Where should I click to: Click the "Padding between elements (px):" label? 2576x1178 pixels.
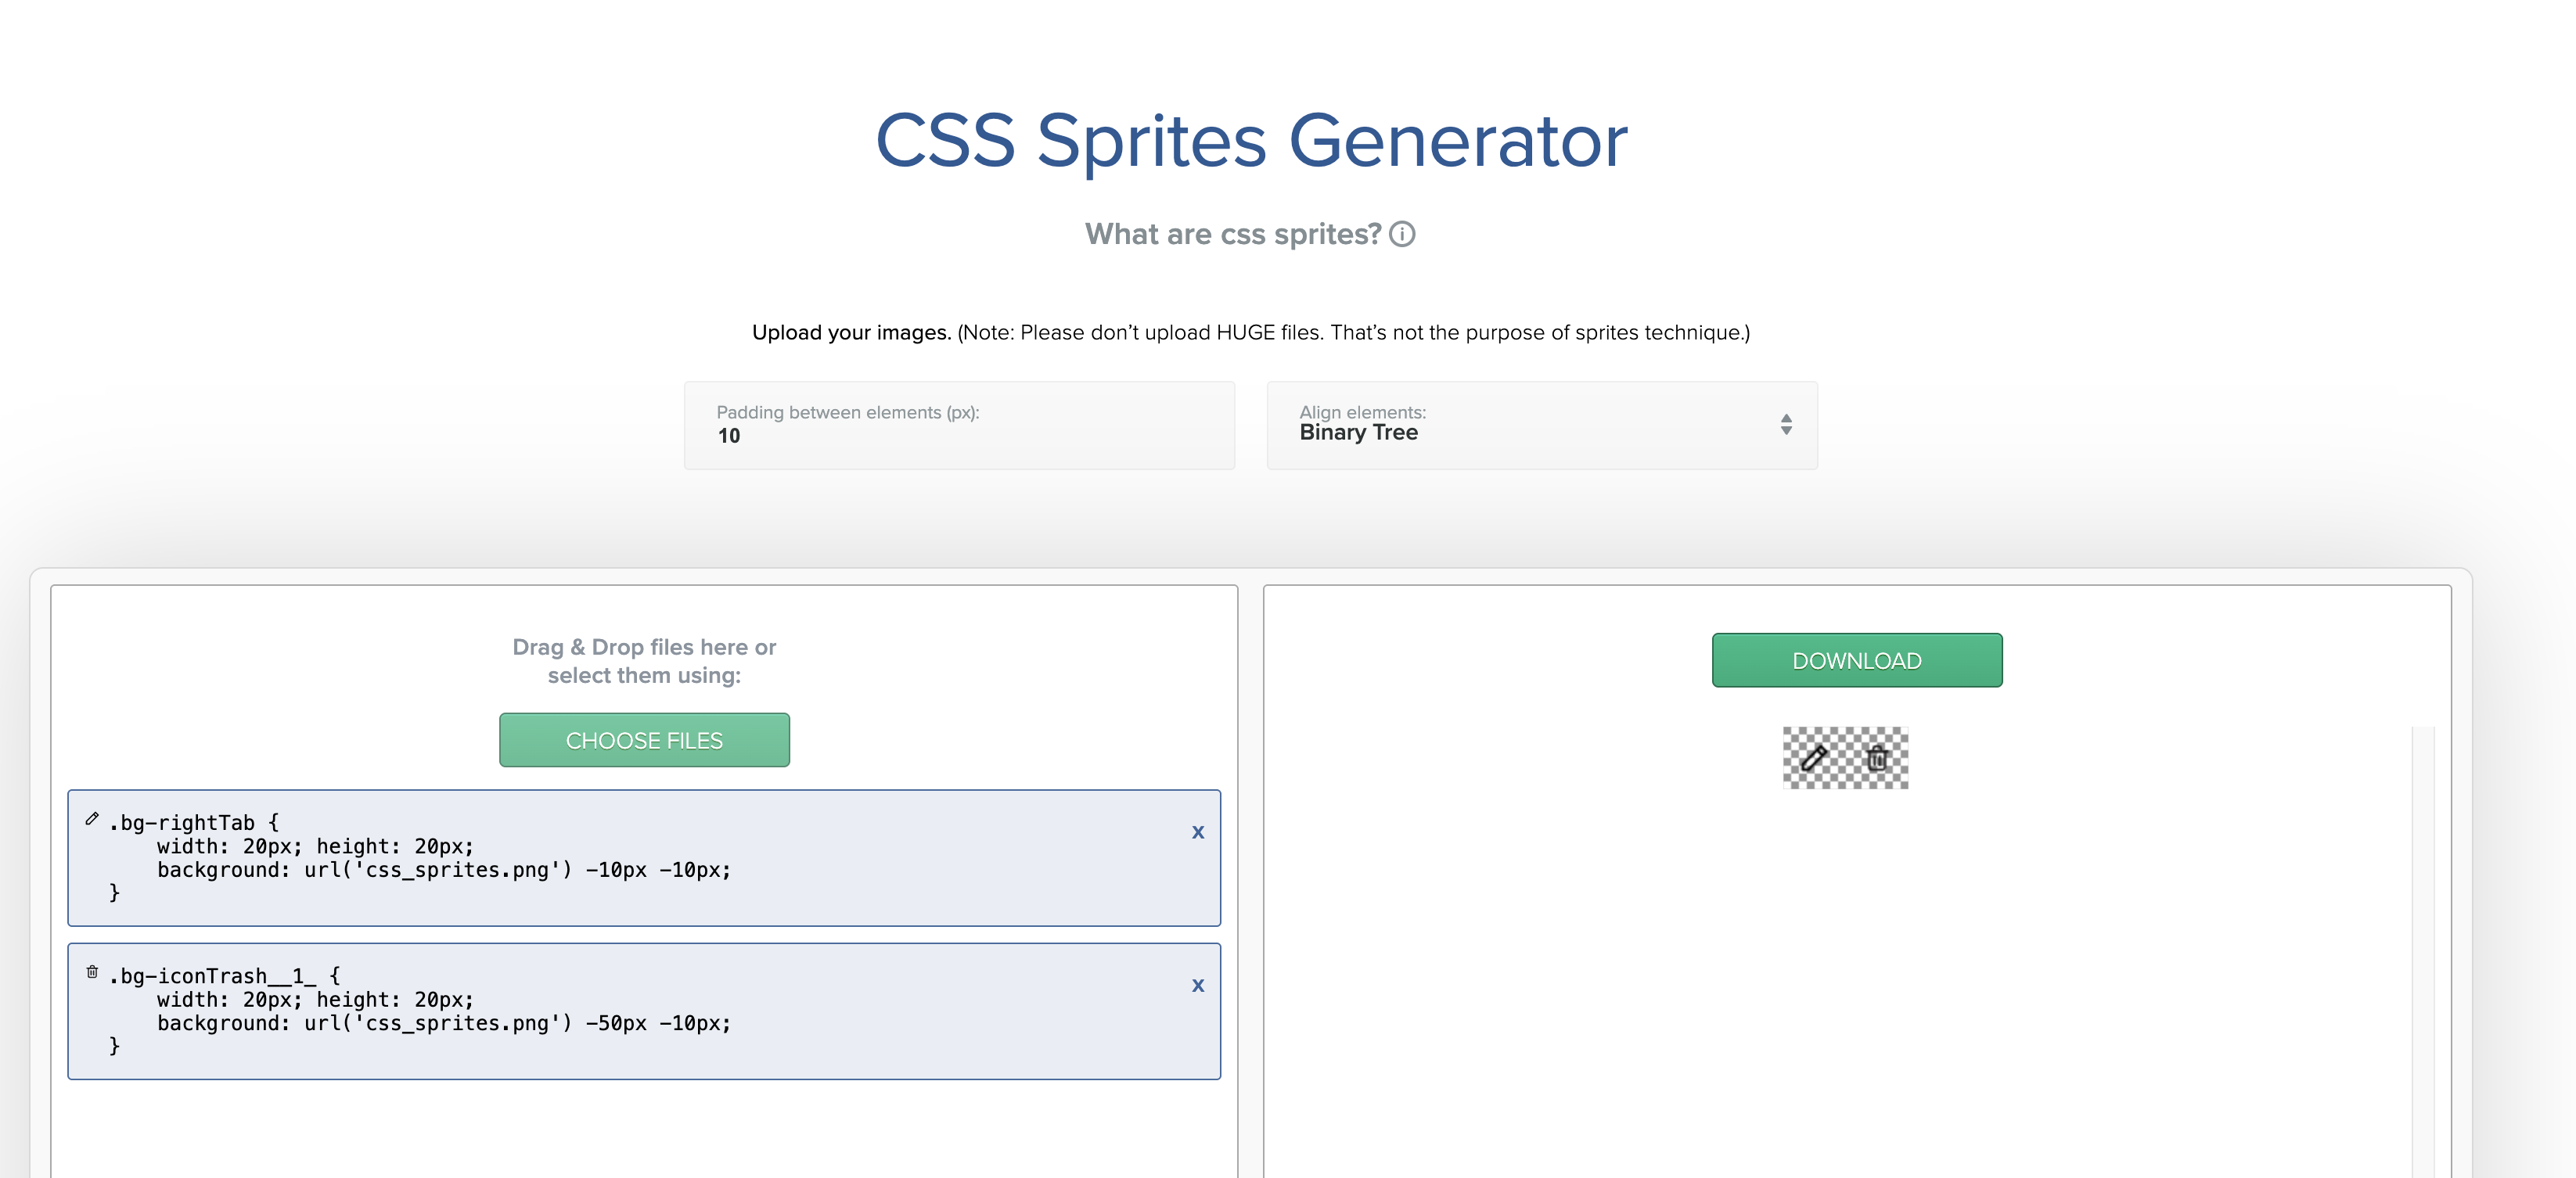[x=847, y=412]
